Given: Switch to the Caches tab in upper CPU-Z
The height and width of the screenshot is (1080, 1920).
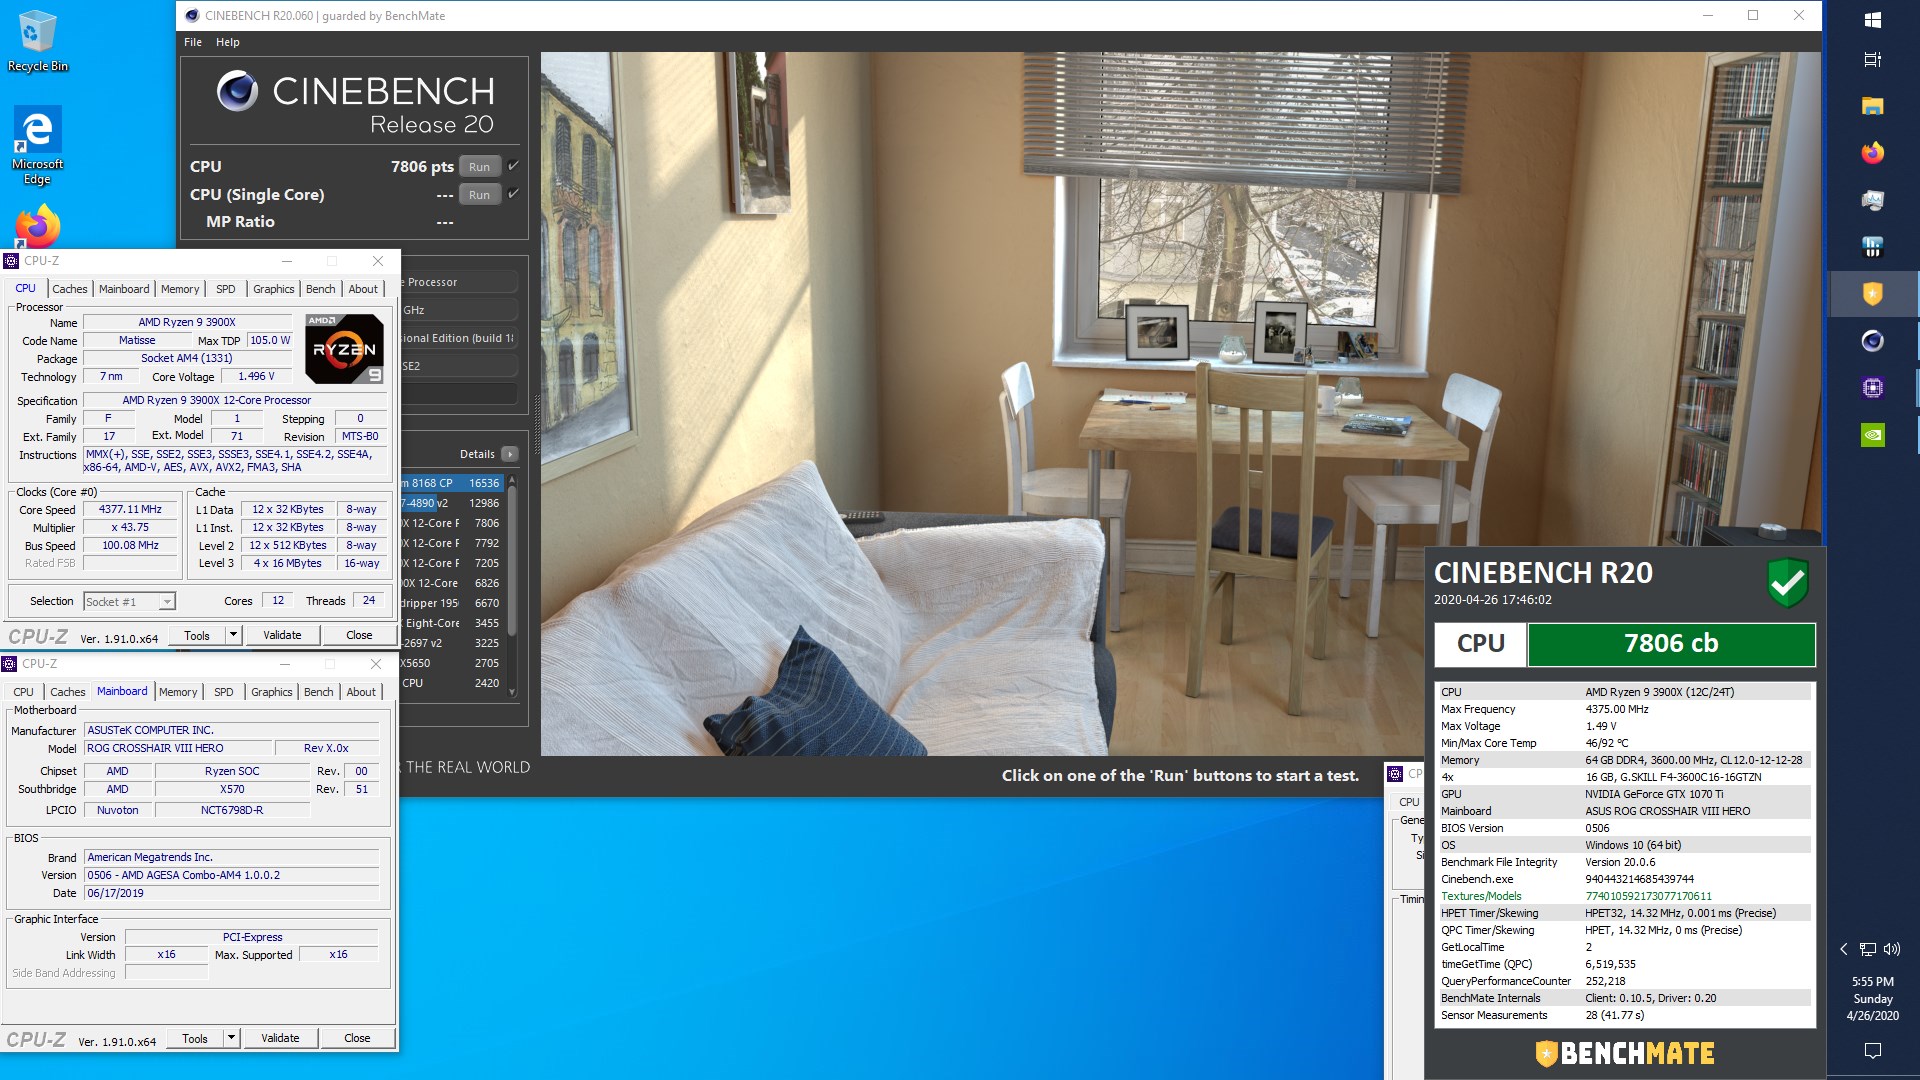Looking at the screenshot, I should tap(70, 289).
